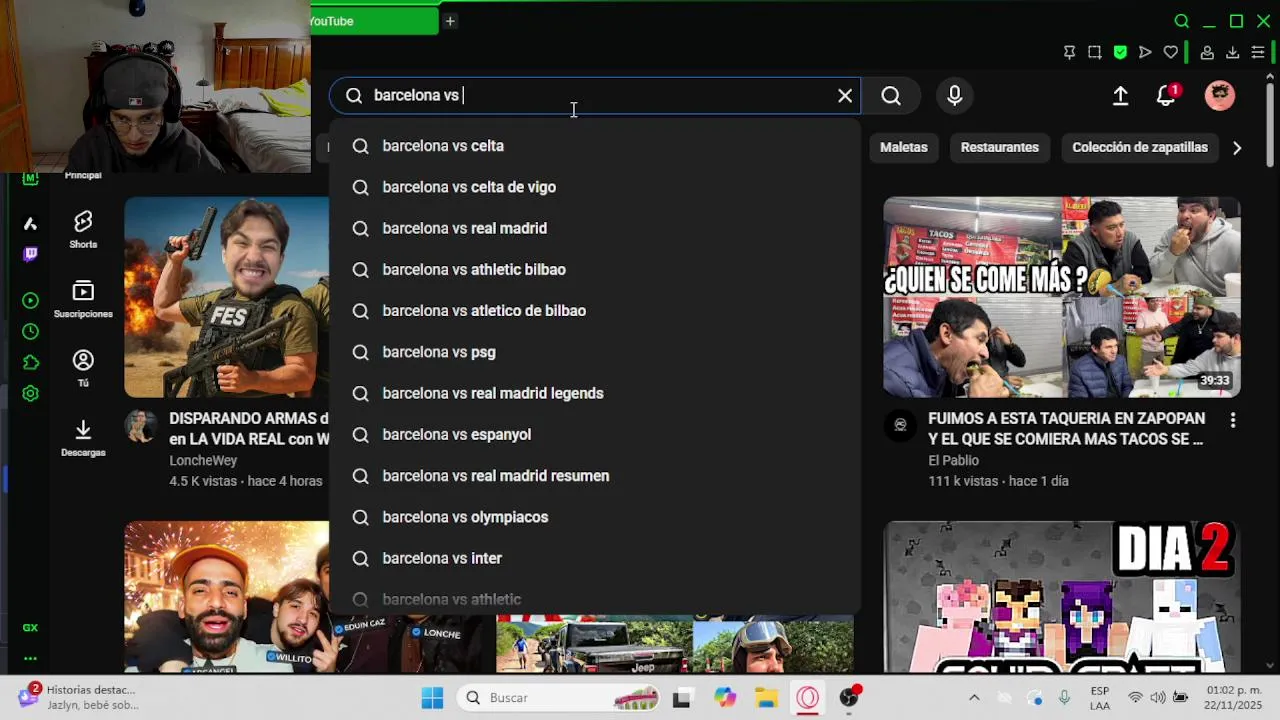1280x720 pixels.
Task: Open the browser tab search magnifier
Action: [x=1182, y=21]
